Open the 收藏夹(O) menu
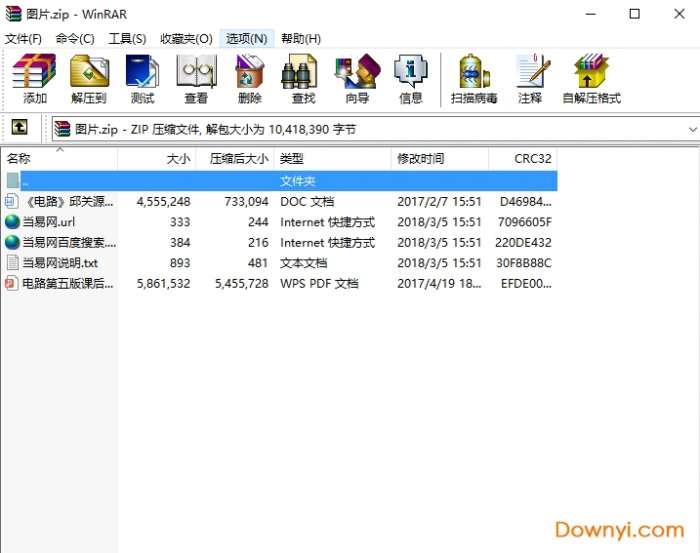The image size is (700, 553). coord(186,39)
